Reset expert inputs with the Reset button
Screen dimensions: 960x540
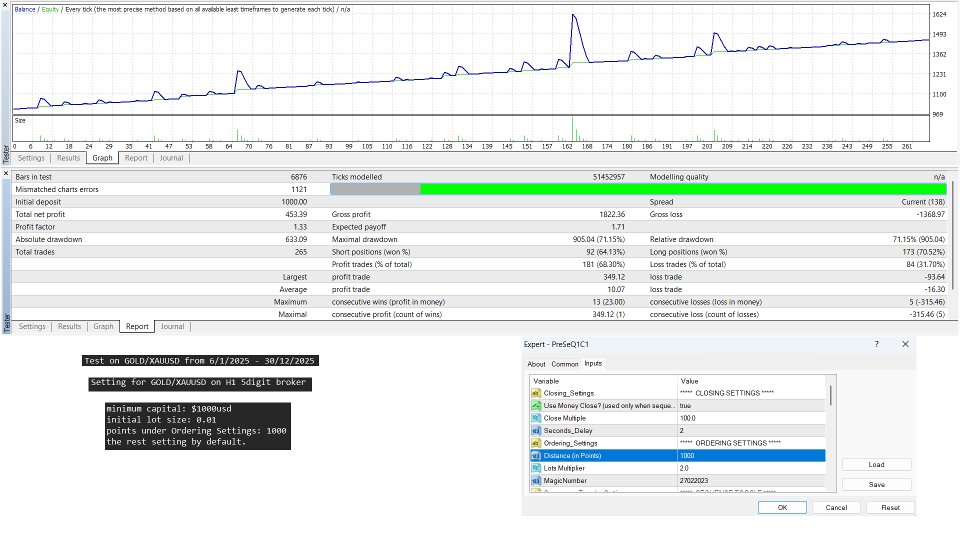890,507
